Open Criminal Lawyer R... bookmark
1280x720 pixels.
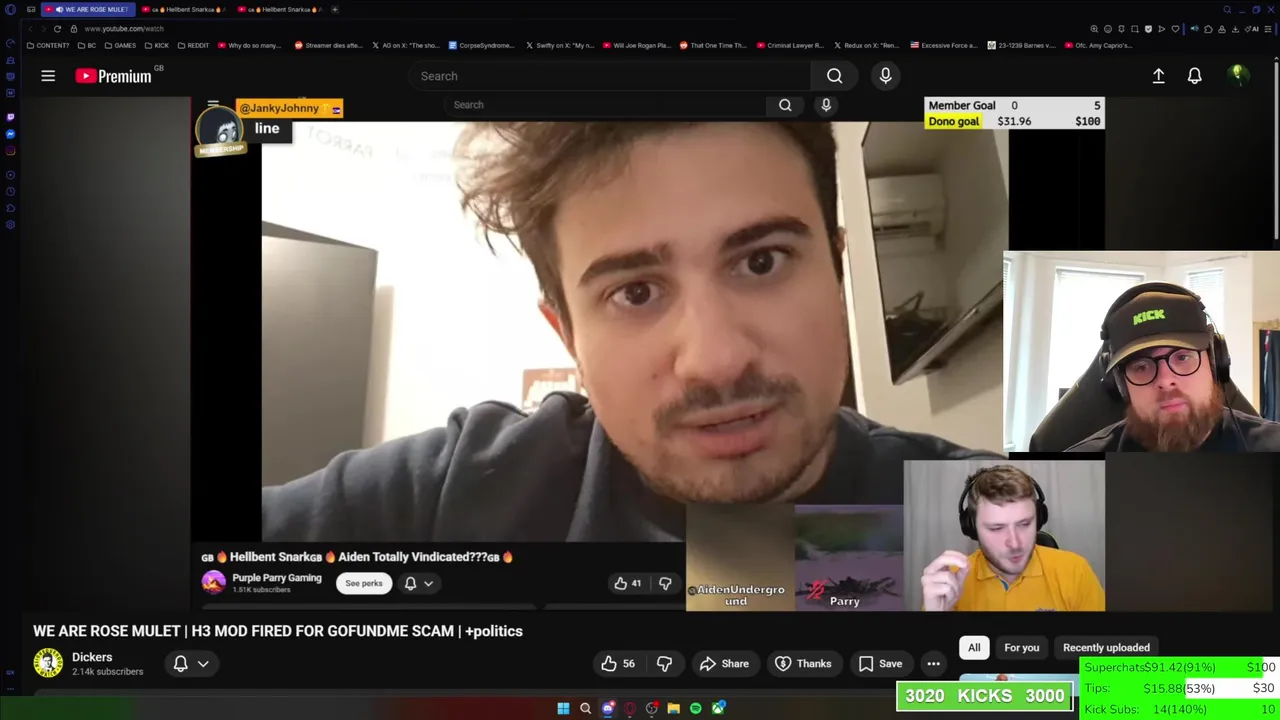[790, 45]
